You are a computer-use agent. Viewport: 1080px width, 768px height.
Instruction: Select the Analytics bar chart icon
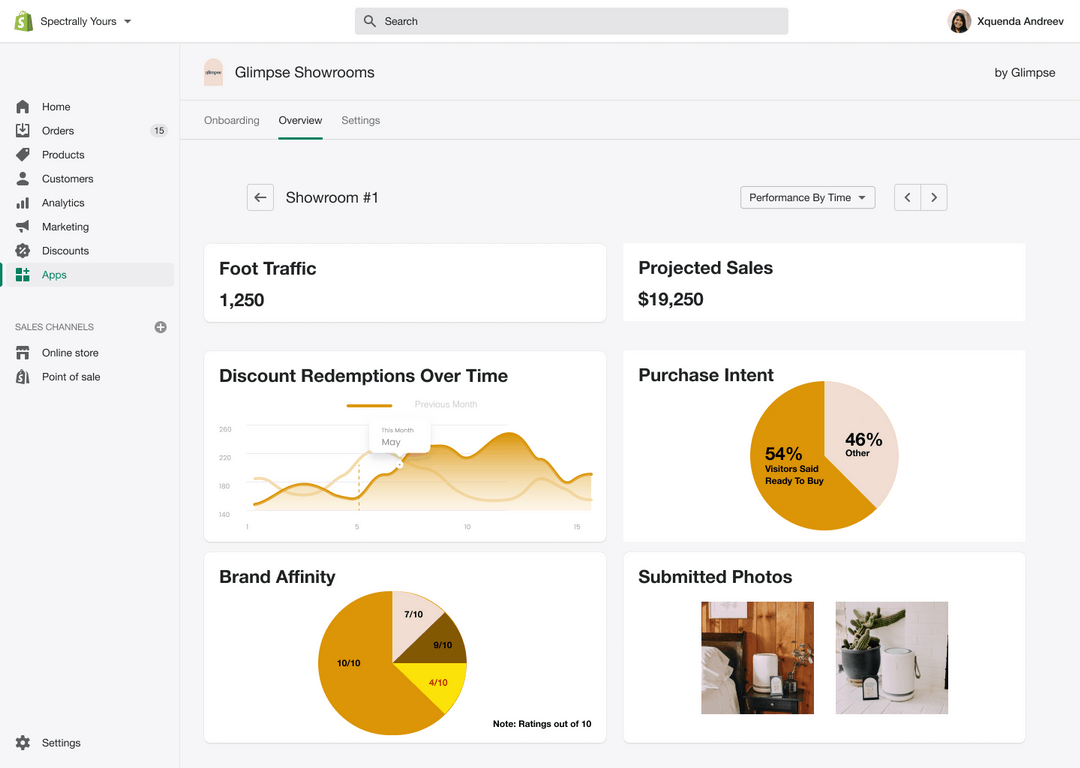coord(22,202)
